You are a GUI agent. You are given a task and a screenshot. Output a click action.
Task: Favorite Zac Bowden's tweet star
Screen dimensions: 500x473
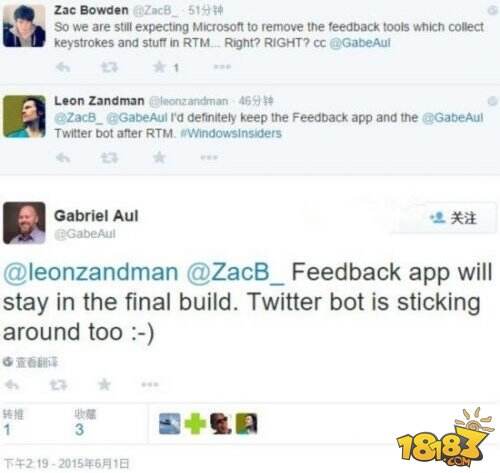pos(159,67)
